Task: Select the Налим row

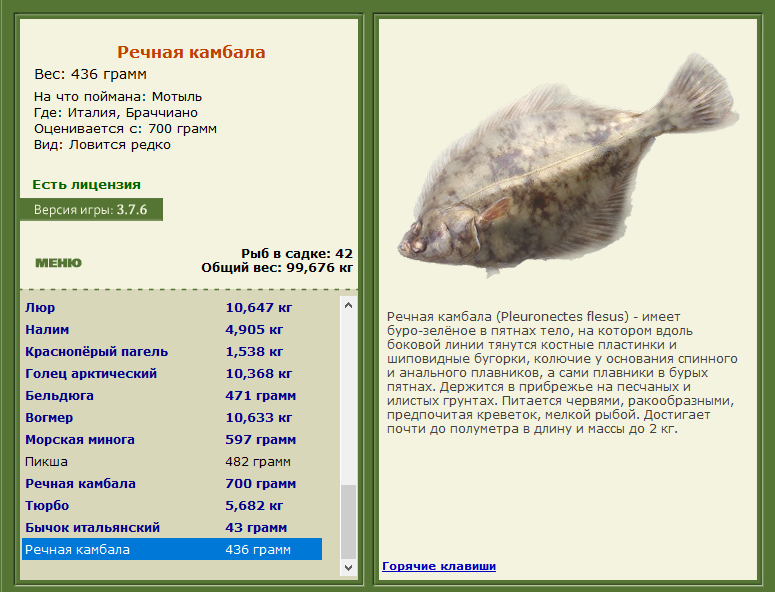Action: coord(172,330)
